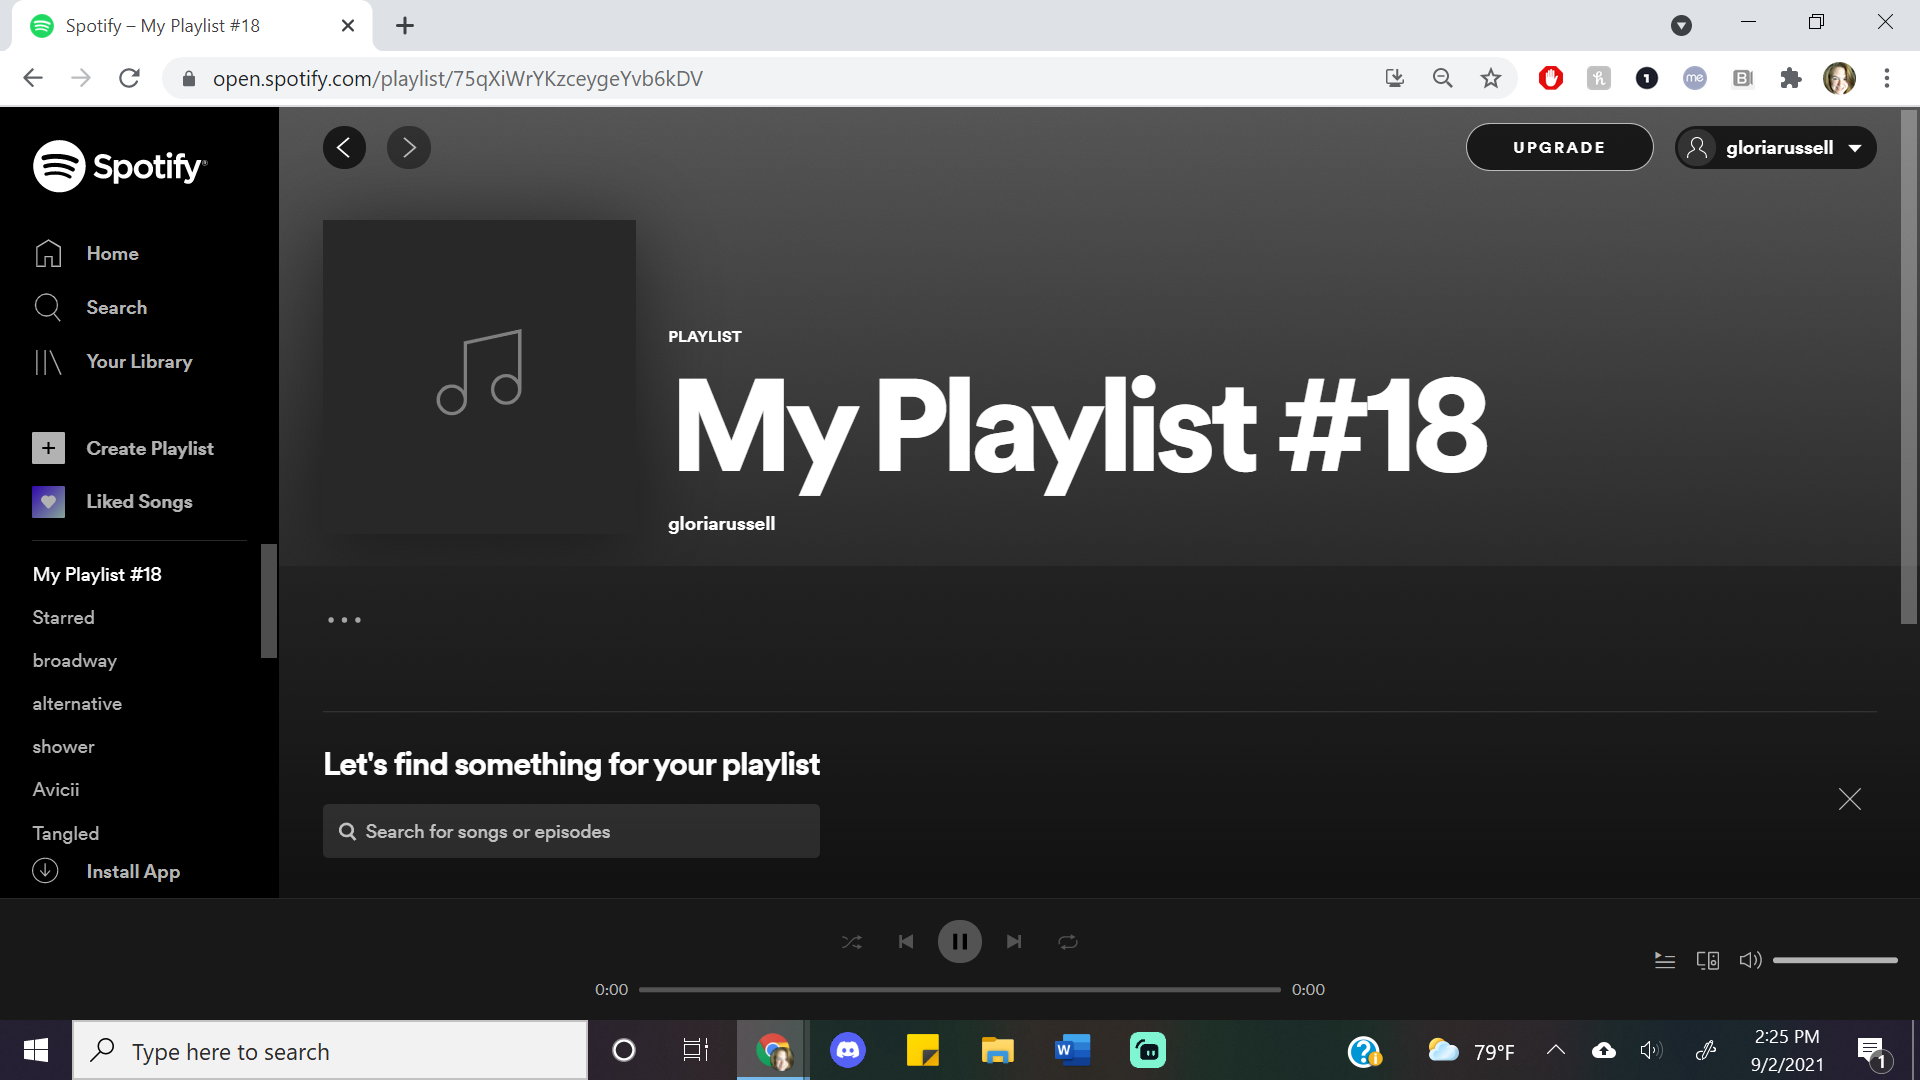Open Your Library in sidebar
Screen dimensions: 1920x1080
pos(138,362)
